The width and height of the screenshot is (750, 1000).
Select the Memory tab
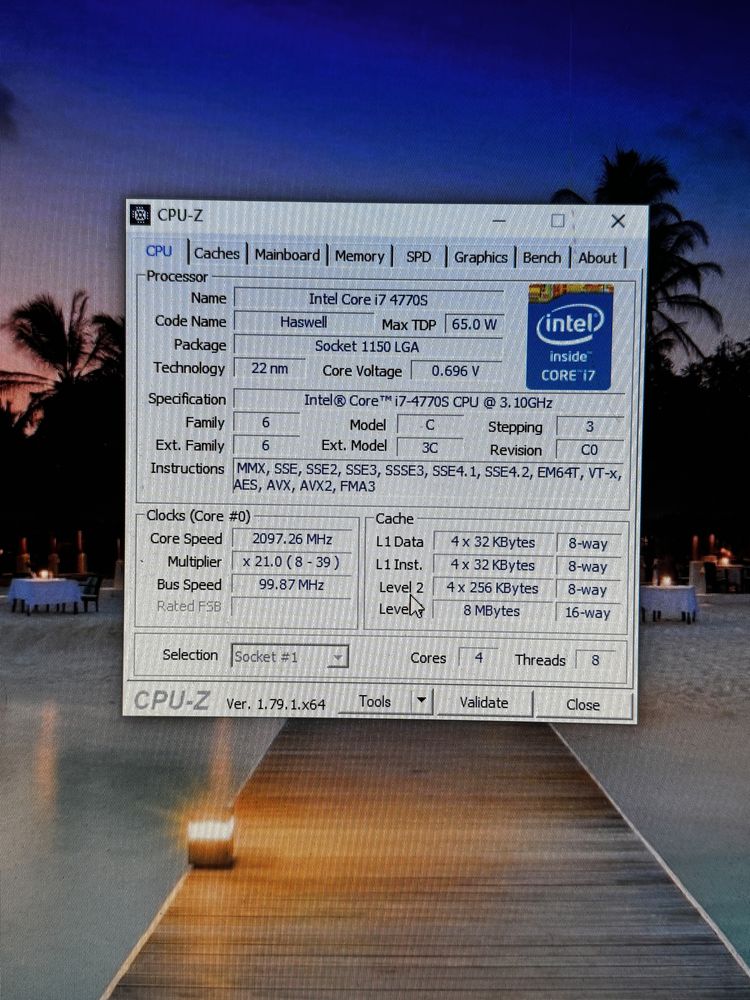(x=359, y=256)
